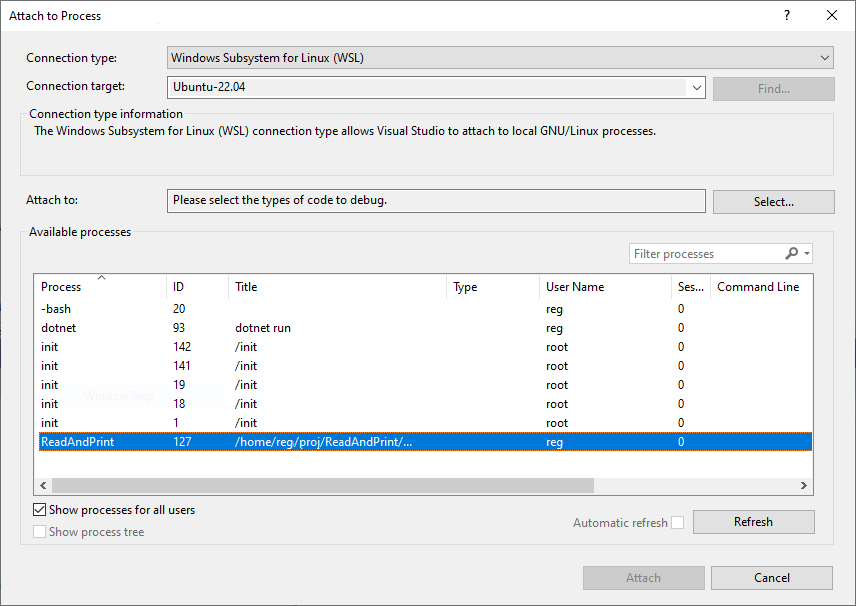The width and height of the screenshot is (856, 606).
Task: Click the Refresh button
Action: 753,521
